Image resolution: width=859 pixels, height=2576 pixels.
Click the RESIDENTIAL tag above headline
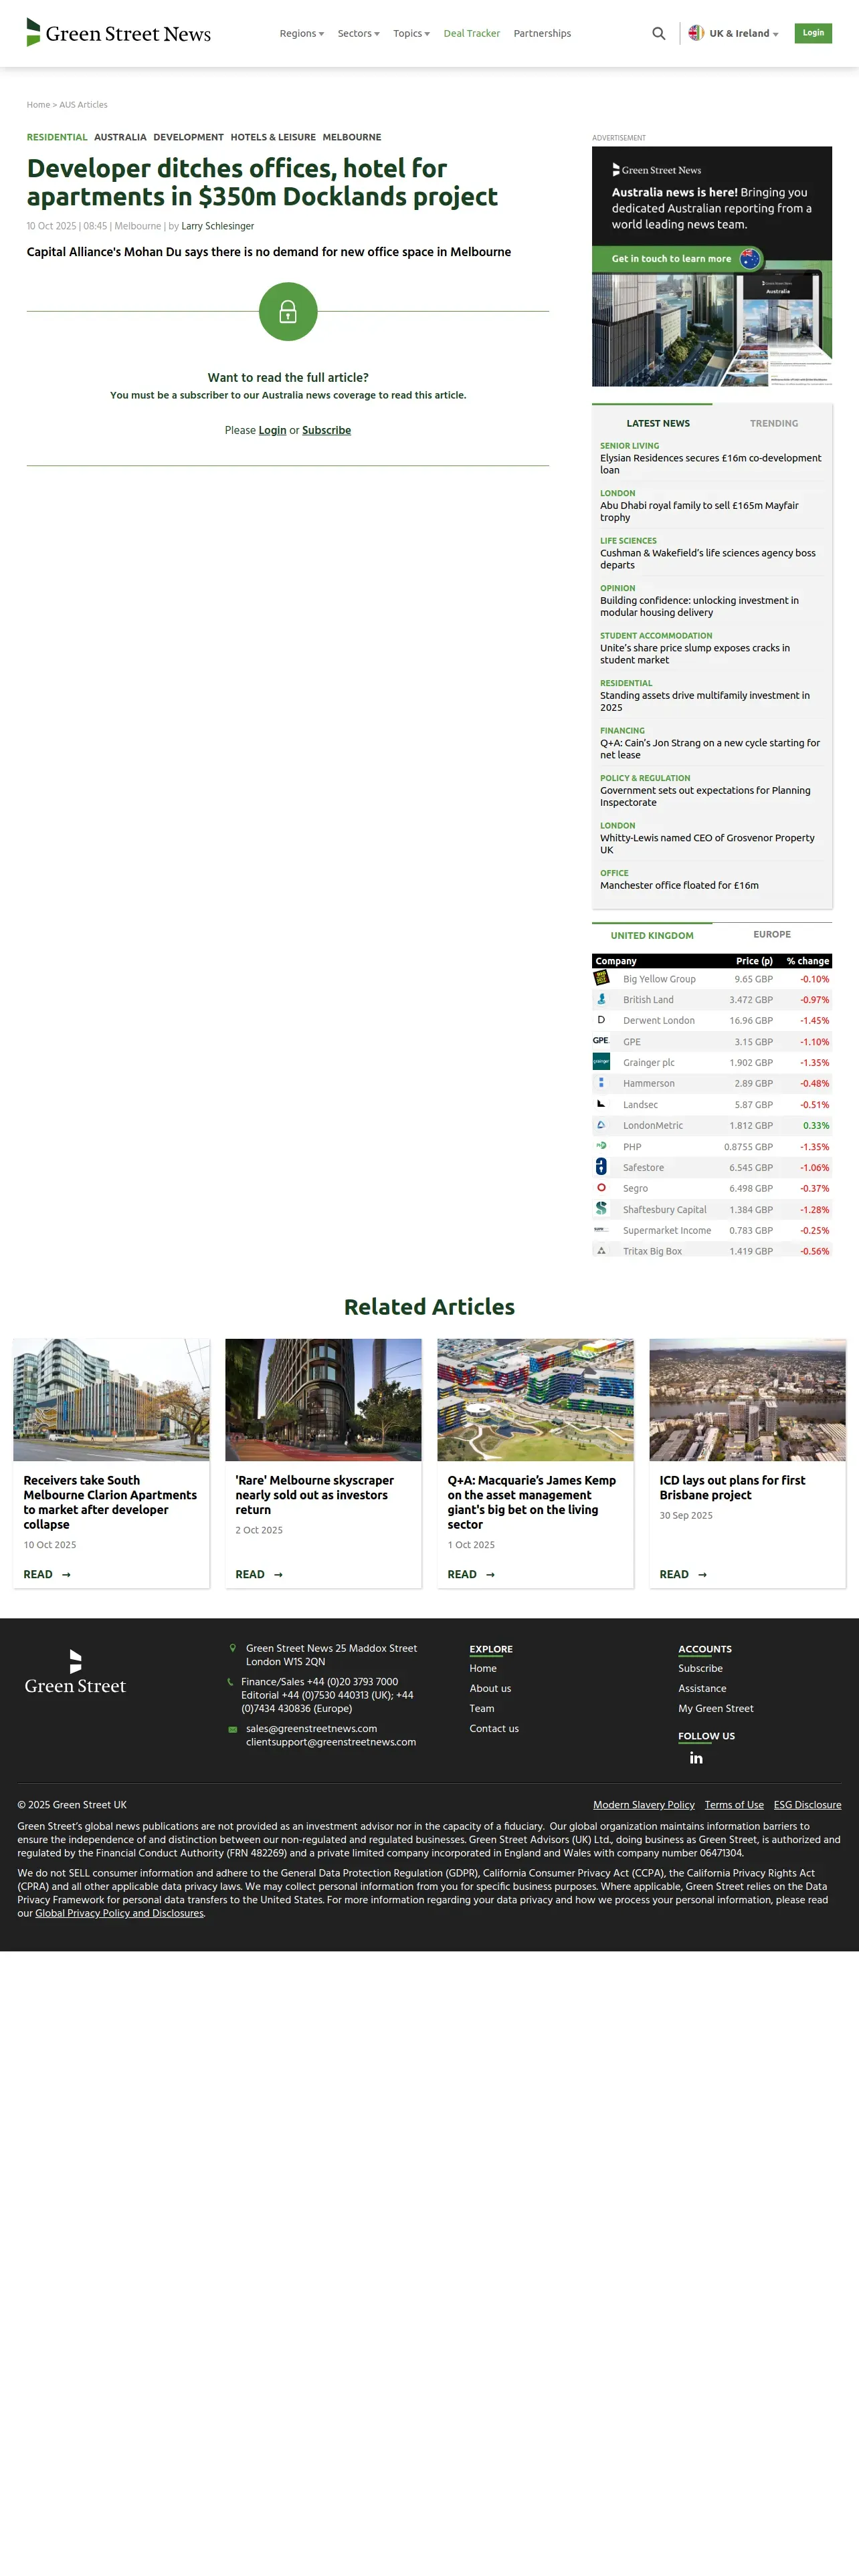(57, 137)
